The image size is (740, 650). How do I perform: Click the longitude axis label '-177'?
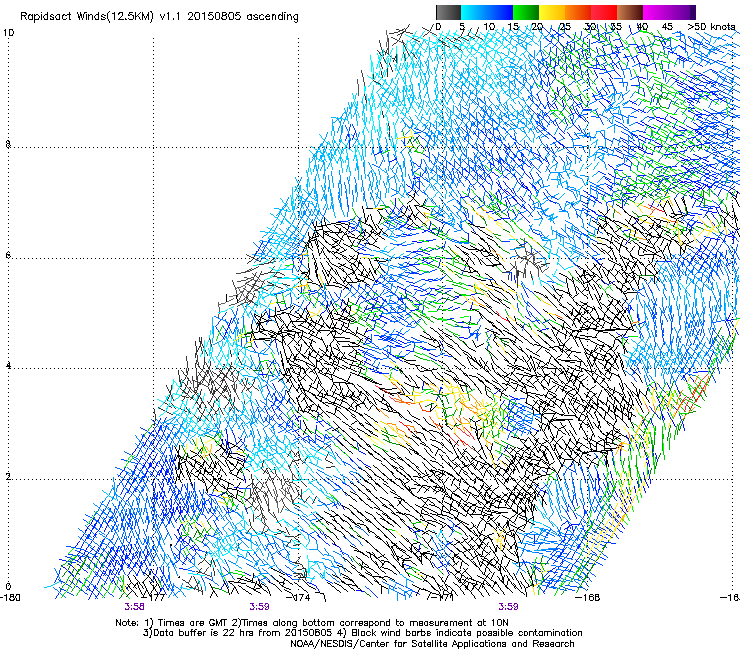tap(155, 598)
